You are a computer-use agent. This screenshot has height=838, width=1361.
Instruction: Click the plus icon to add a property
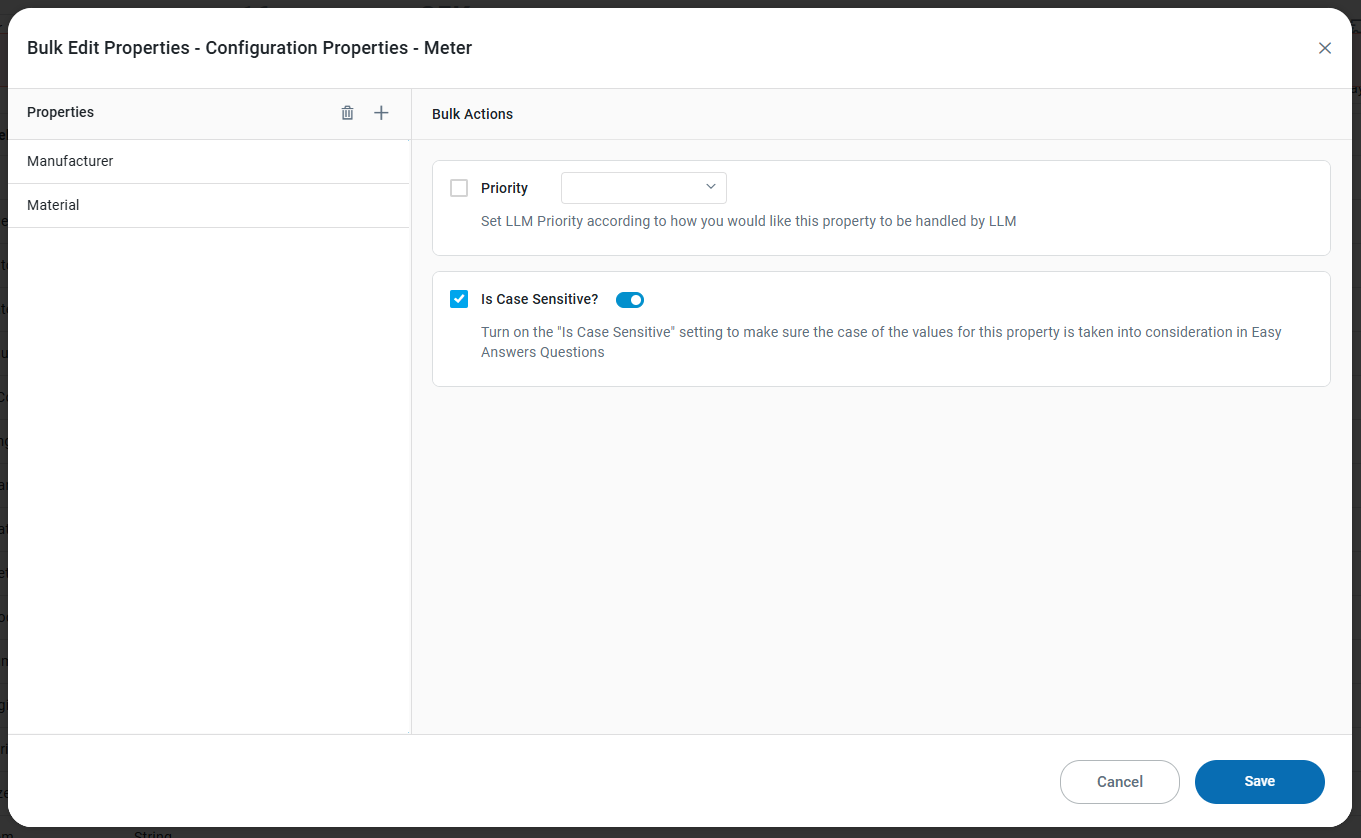[381, 113]
